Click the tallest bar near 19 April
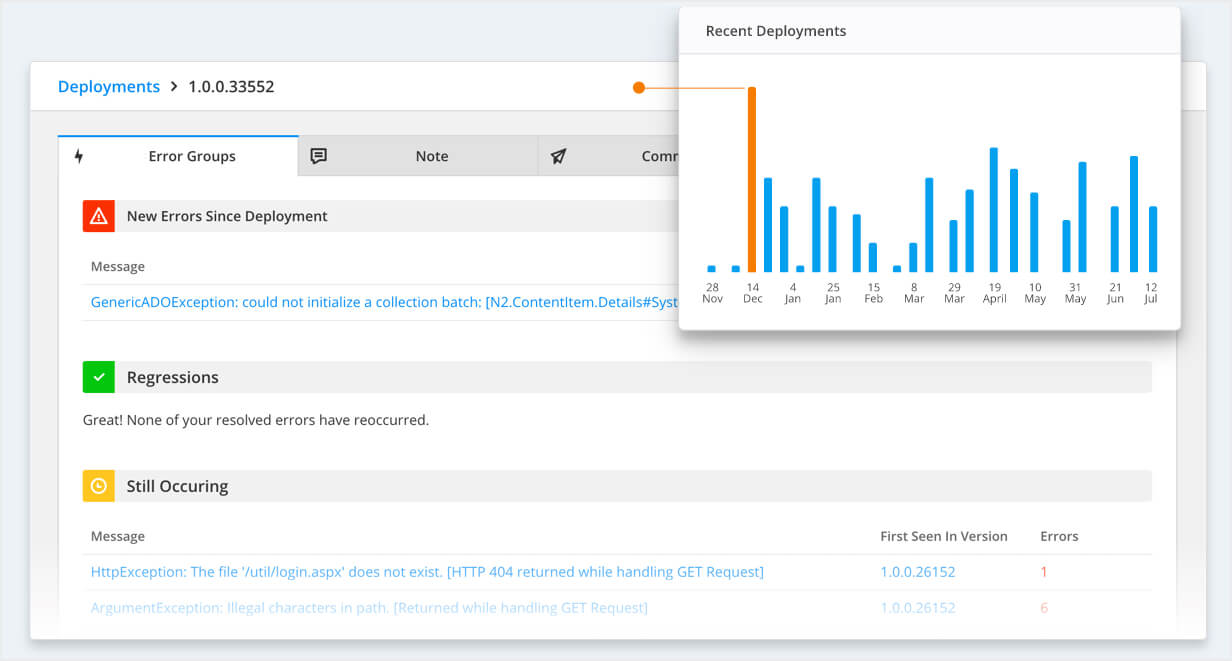Image resolution: width=1232 pixels, height=661 pixels. (x=994, y=210)
